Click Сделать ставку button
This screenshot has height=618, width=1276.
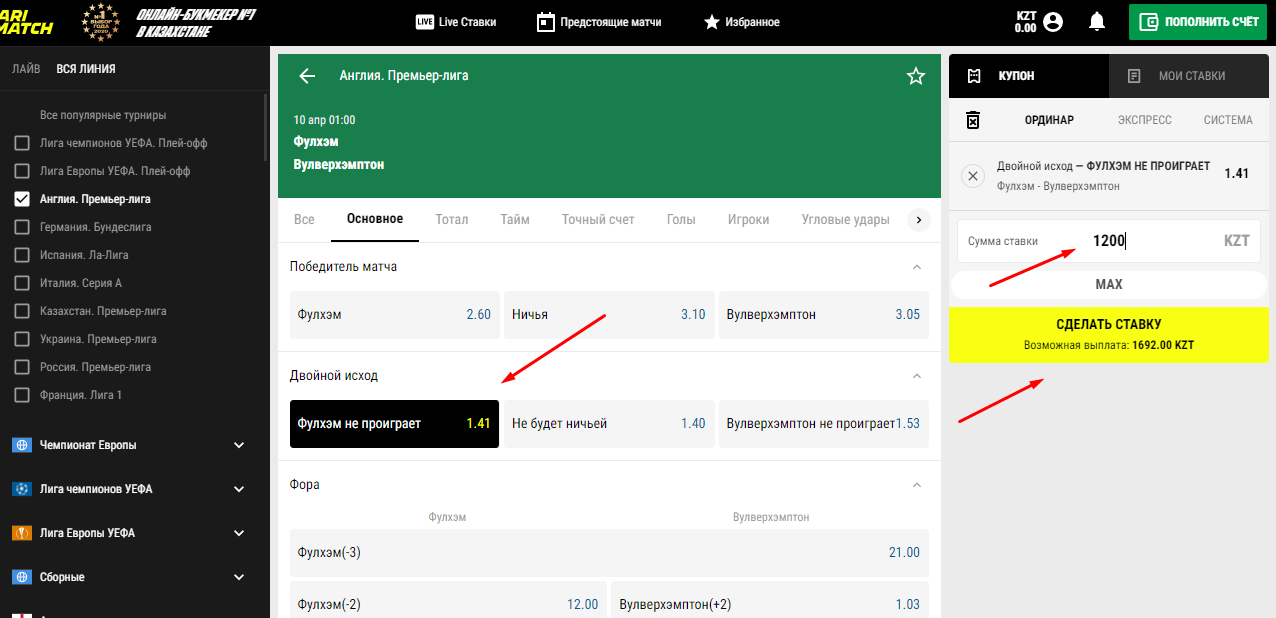pos(1109,335)
